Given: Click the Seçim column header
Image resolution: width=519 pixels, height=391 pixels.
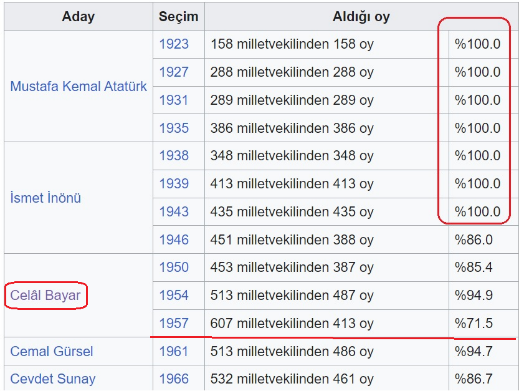Looking at the screenshot, I should (x=178, y=17).
